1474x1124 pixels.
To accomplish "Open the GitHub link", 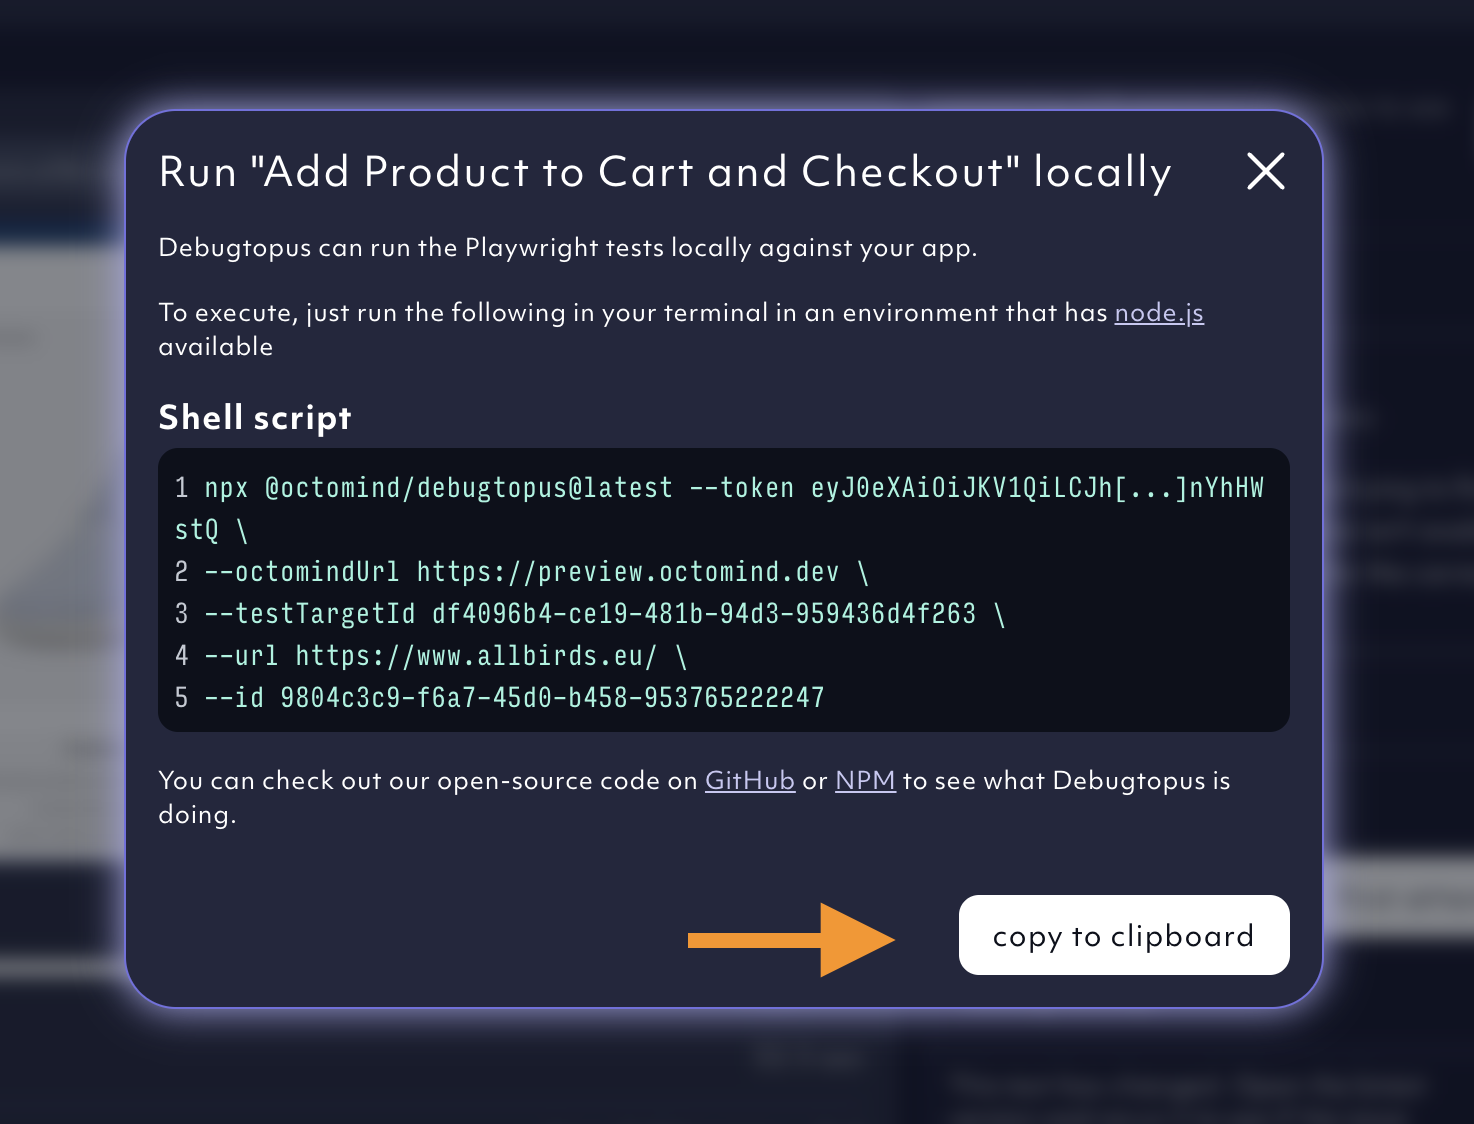I will (750, 780).
